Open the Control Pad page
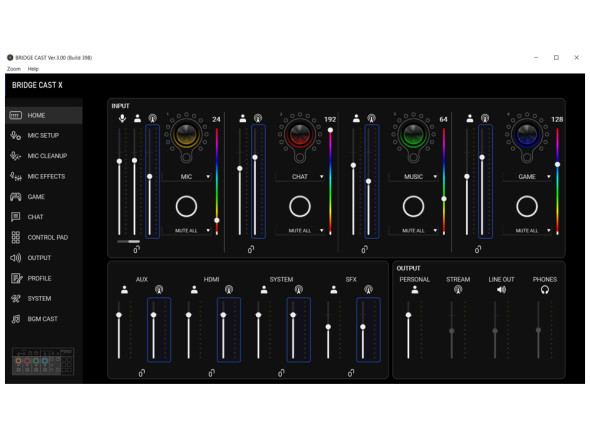The image size is (590, 434). tap(44, 238)
